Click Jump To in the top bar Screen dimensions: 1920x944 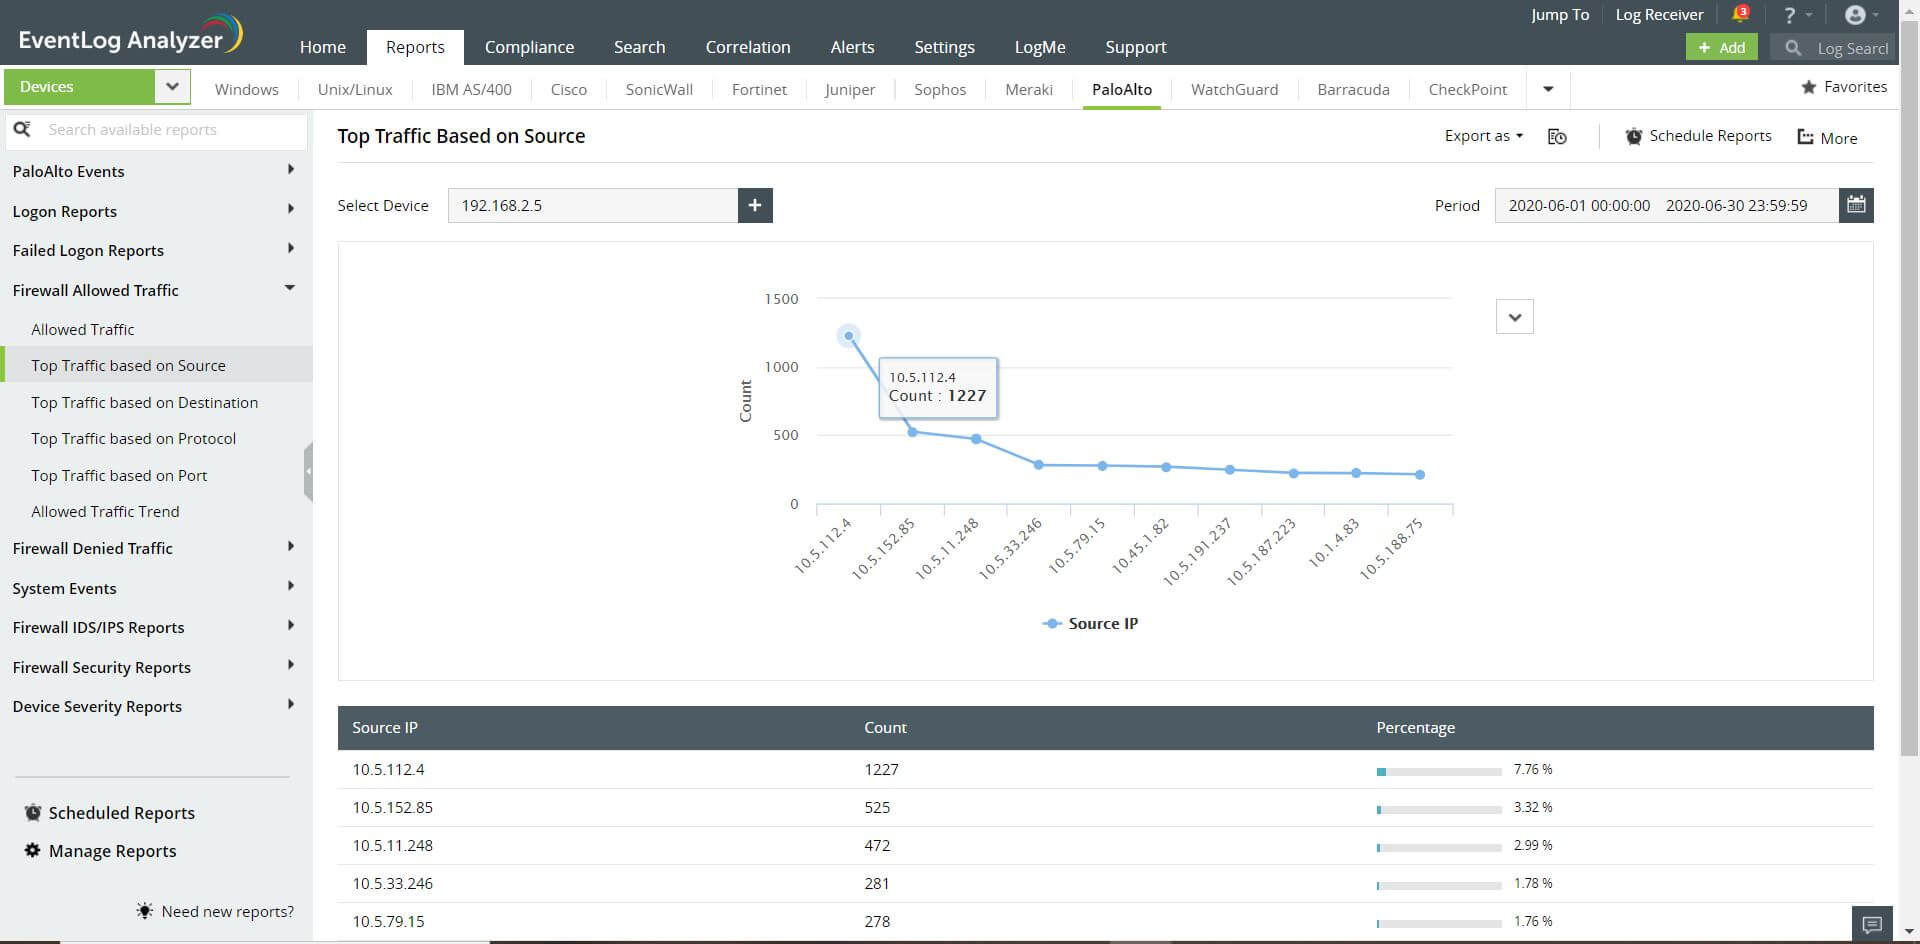tap(1560, 15)
